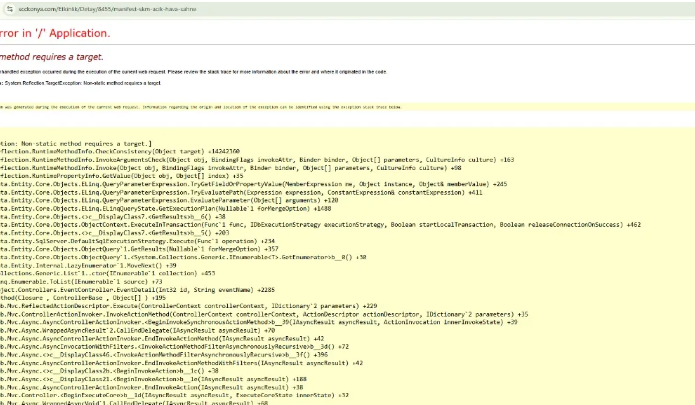Click stack line containing "ExecuteInTransaction" +462
Screen dimensions: 695x405
pyautogui.click(x=320, y=225)
